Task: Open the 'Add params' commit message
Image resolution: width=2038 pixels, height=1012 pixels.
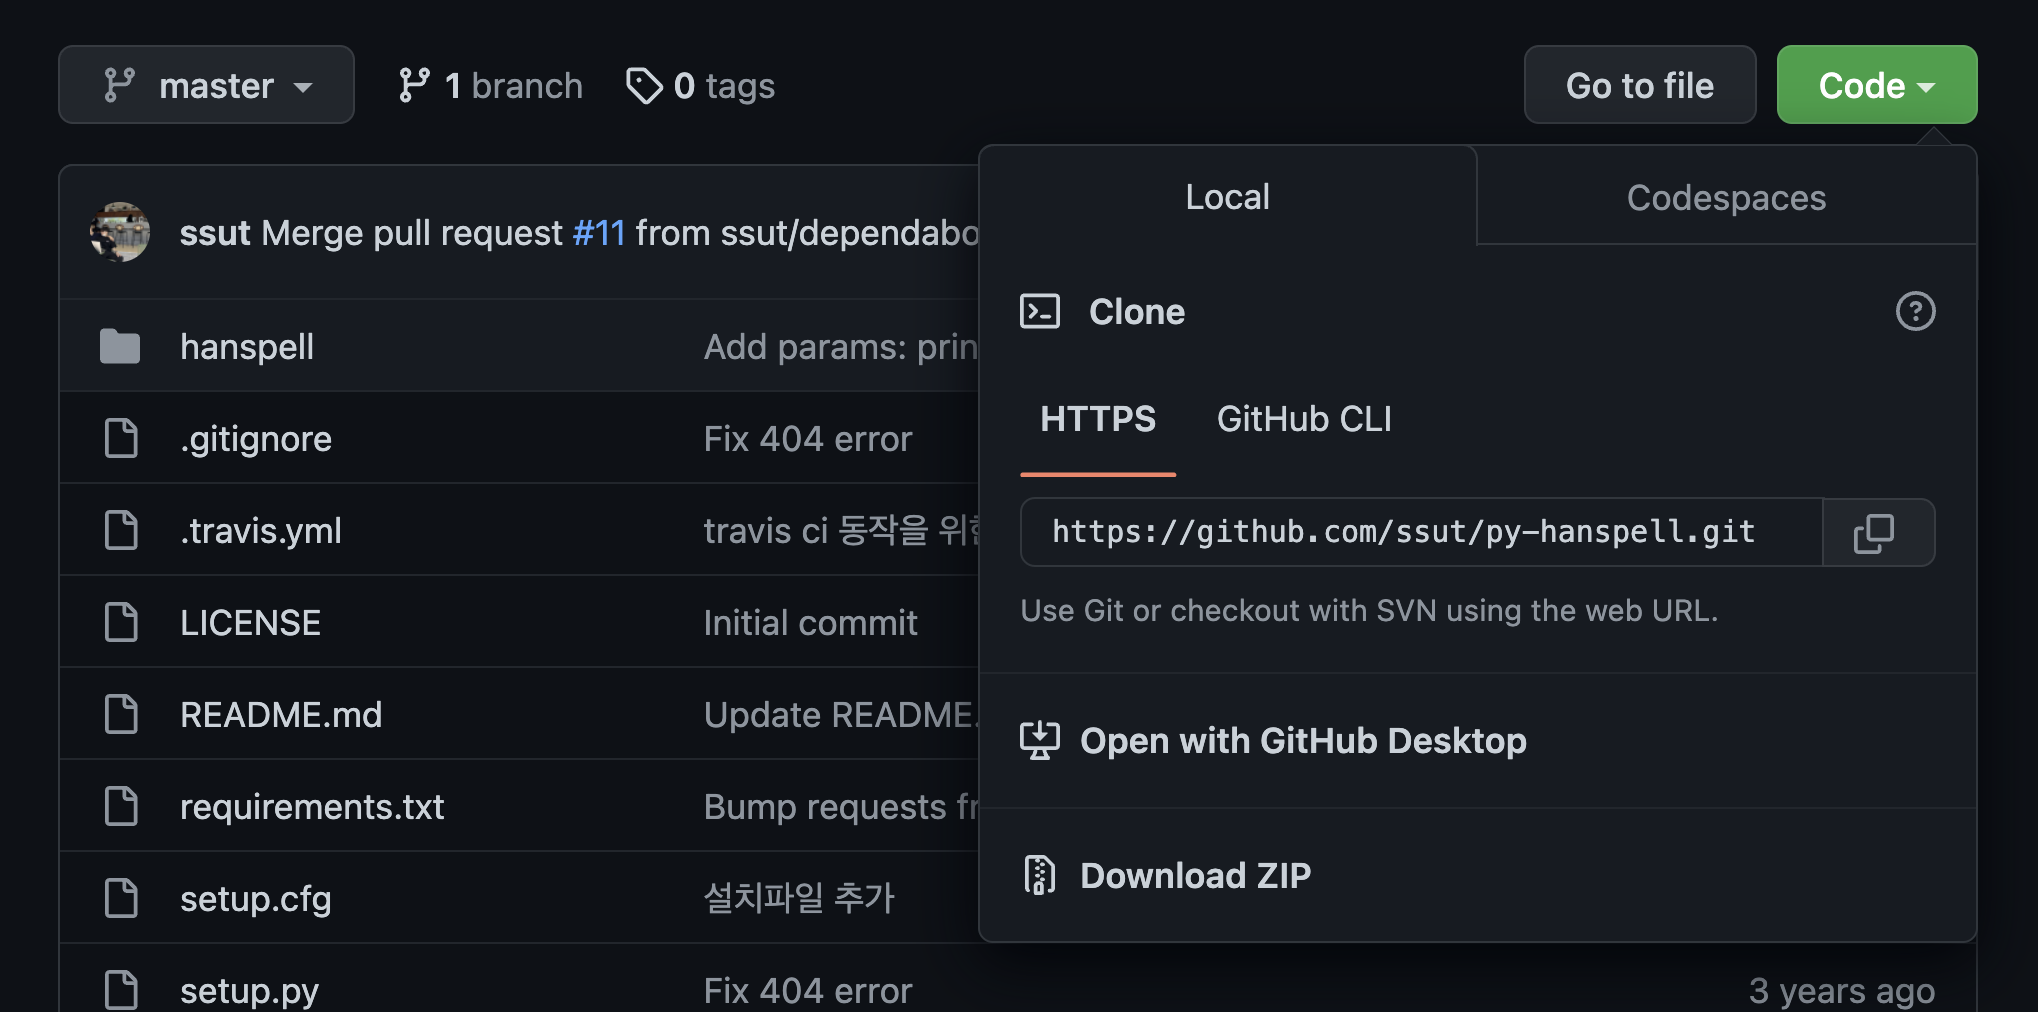Action: click(x=841, y=347)
